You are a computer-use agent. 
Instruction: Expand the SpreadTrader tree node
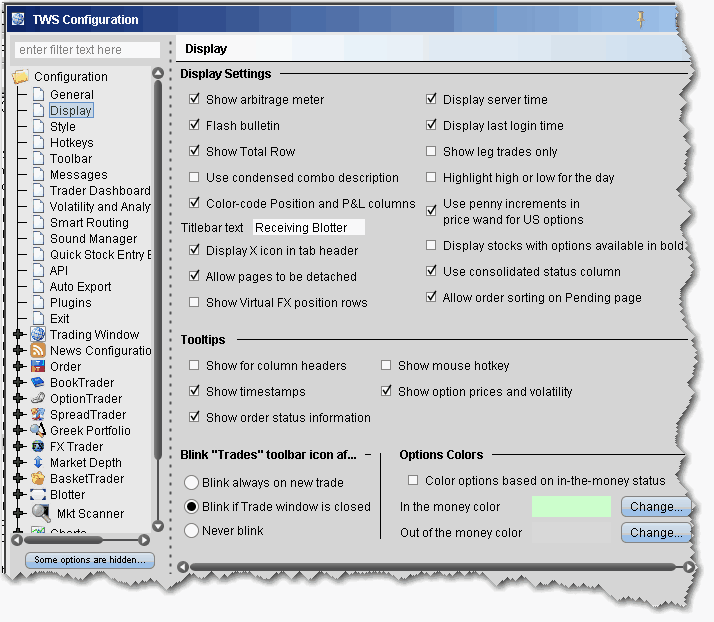pos(19,414)
